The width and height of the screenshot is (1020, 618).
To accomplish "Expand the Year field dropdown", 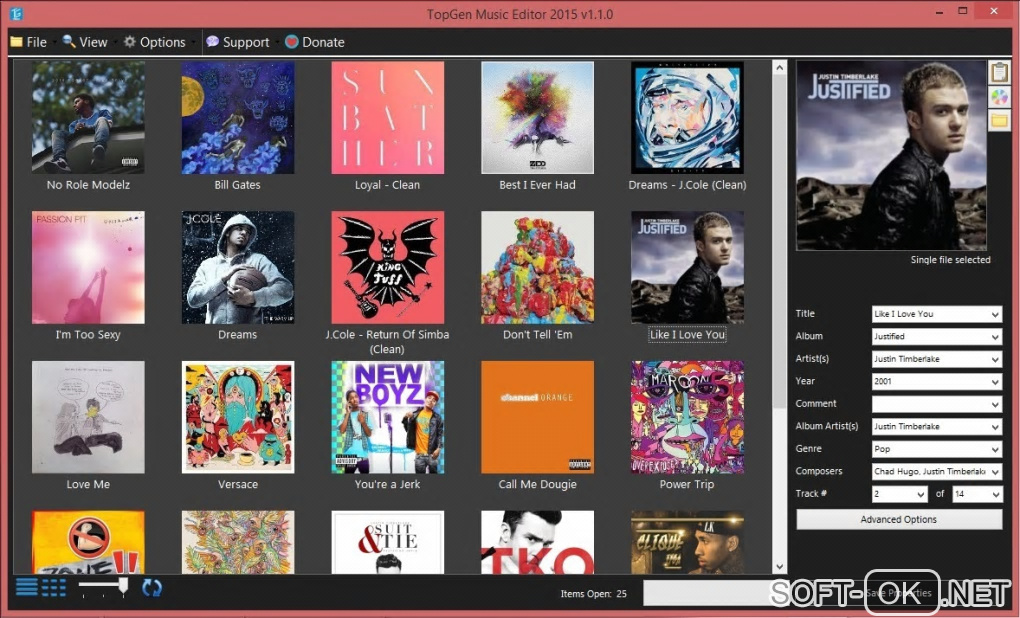I will click(995, 382).
